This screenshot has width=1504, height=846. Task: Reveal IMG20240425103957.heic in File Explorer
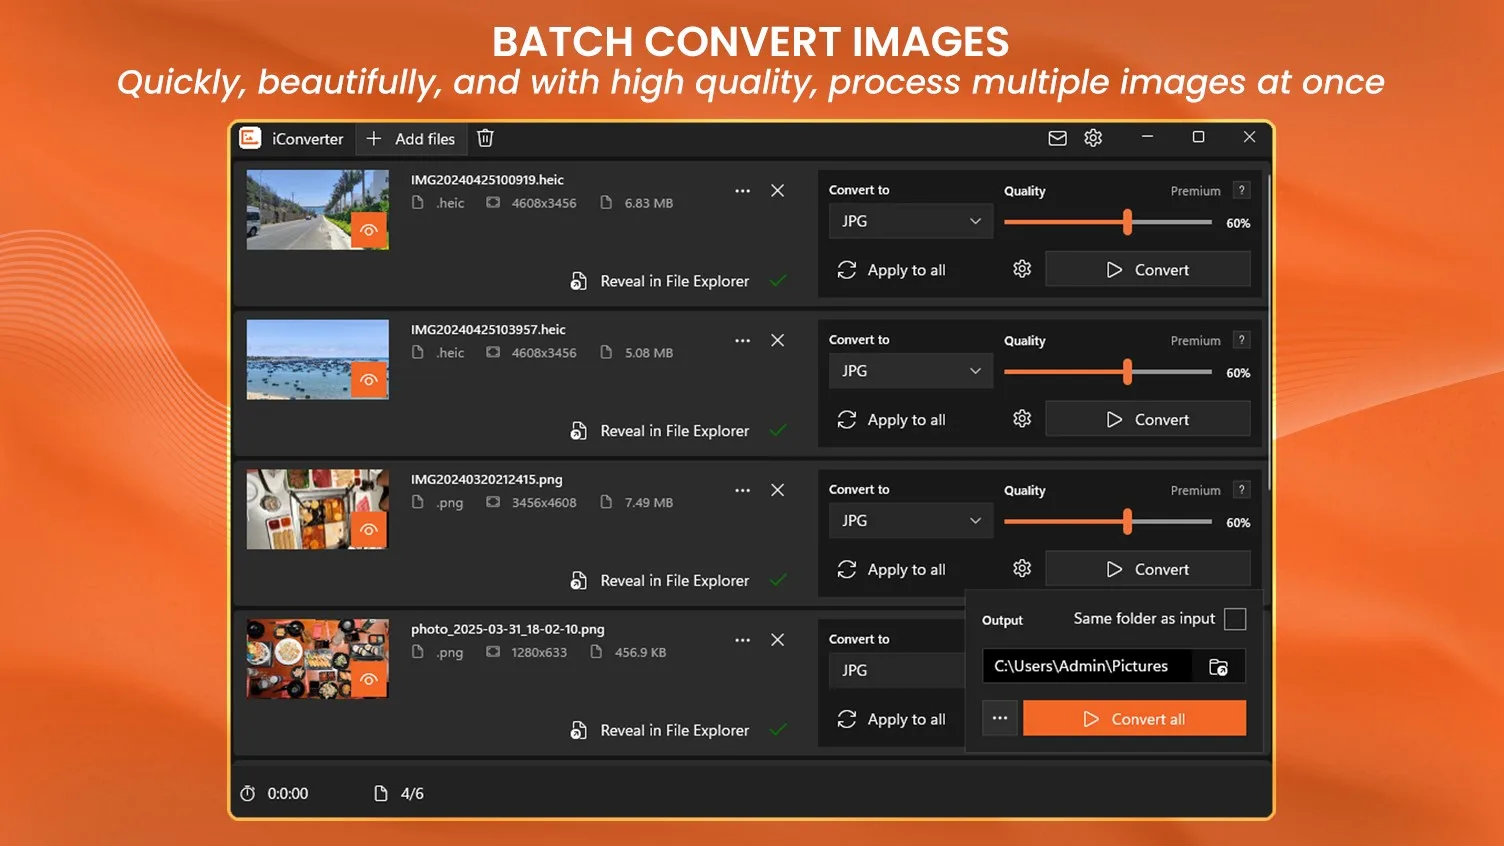pyautogui.click(x=660, y=431)
